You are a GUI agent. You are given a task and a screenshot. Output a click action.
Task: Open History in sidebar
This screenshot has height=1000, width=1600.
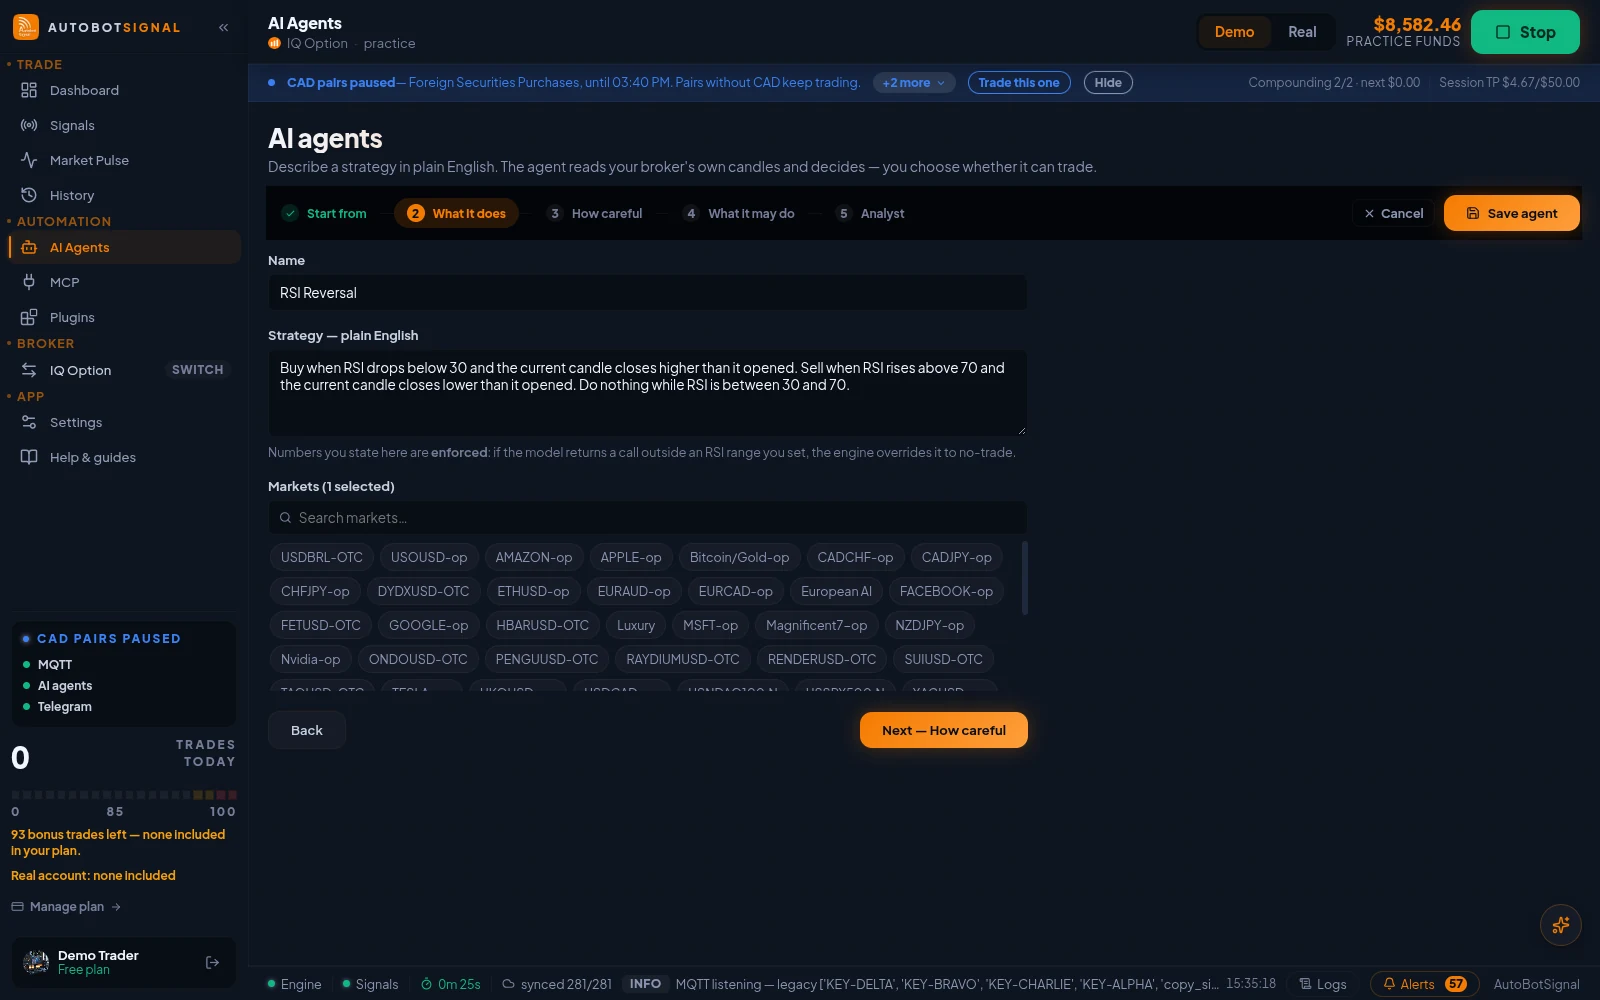pyautogui.click(x=124, y=195)
